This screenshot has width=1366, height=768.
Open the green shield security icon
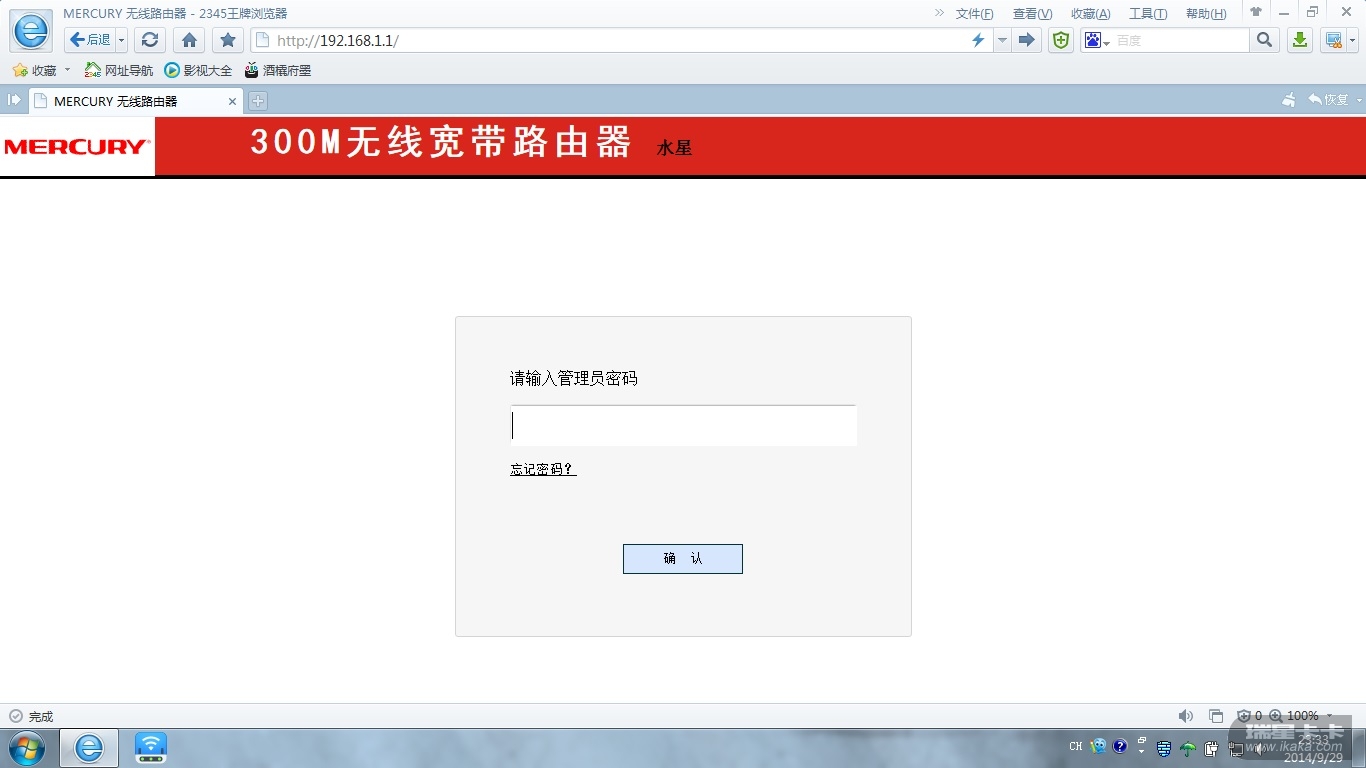tap(1061, 40)
